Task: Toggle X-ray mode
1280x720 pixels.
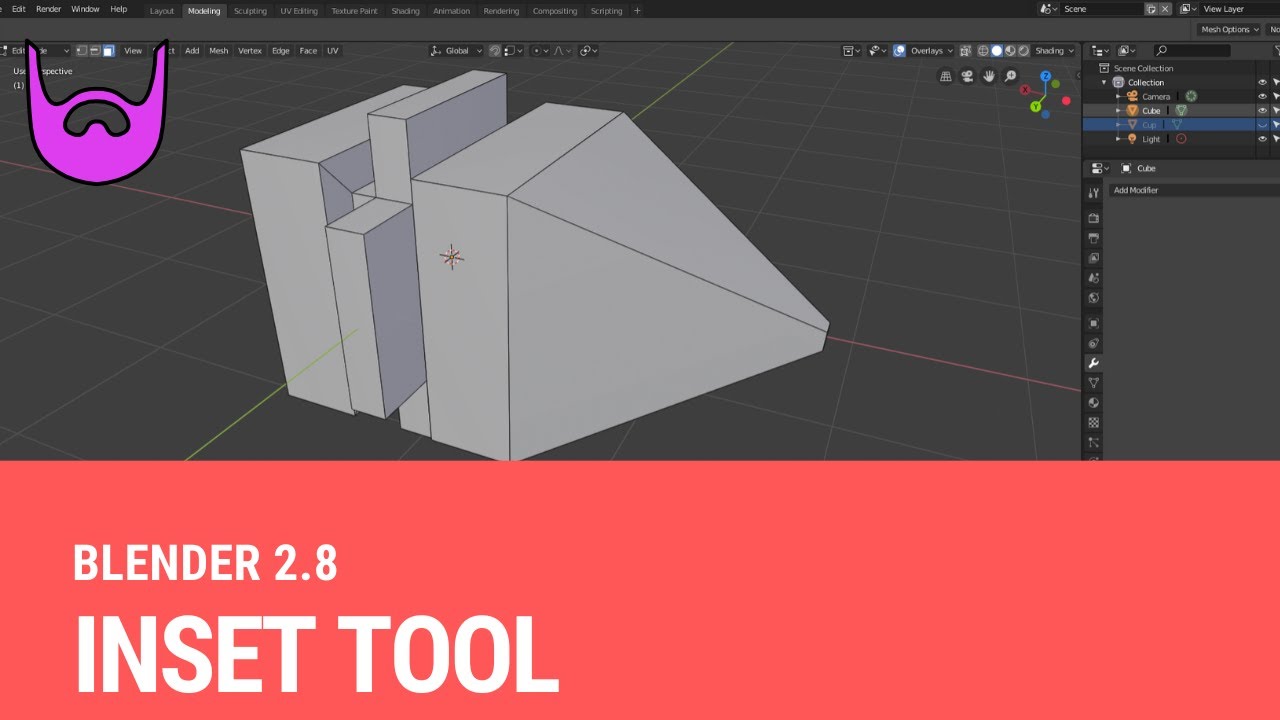Action: [965, 51]
